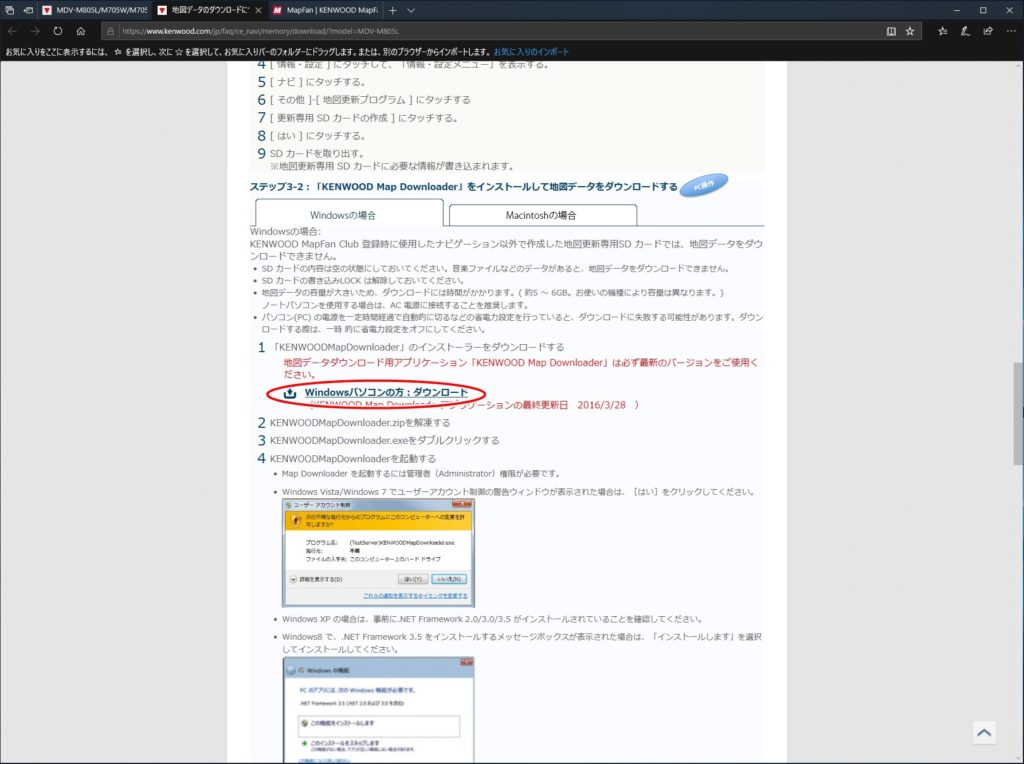
Task: Open a new tab with the plus button
Action: click(392, 10)
